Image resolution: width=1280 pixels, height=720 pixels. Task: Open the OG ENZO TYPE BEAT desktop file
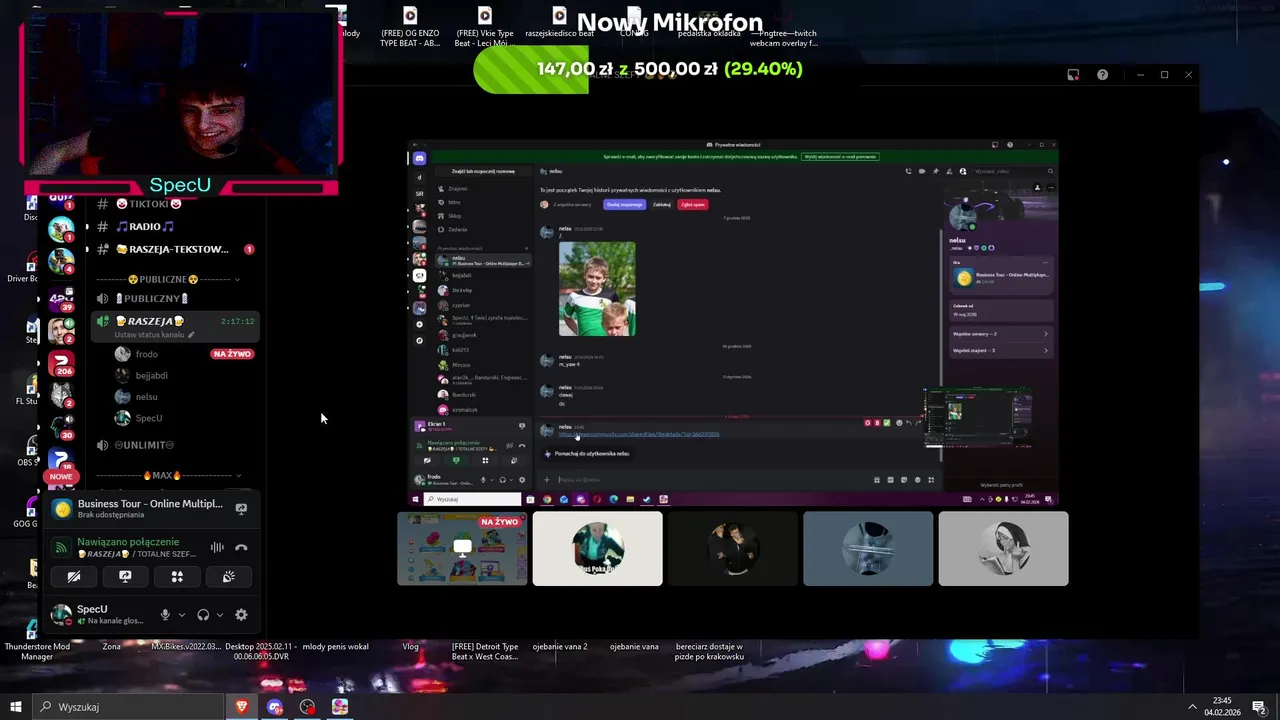click(x=410, y=27)
